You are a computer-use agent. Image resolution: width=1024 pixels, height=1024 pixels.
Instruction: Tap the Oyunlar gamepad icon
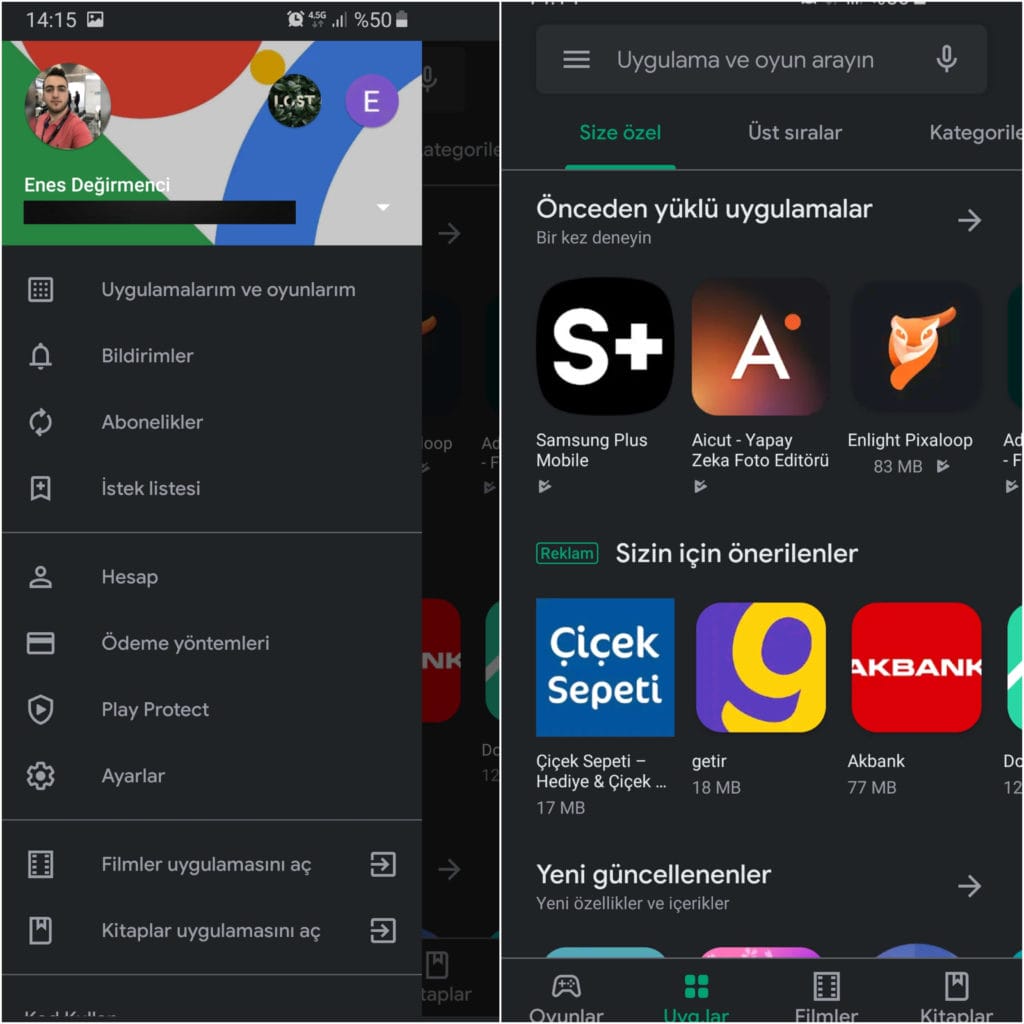[566, 985]
